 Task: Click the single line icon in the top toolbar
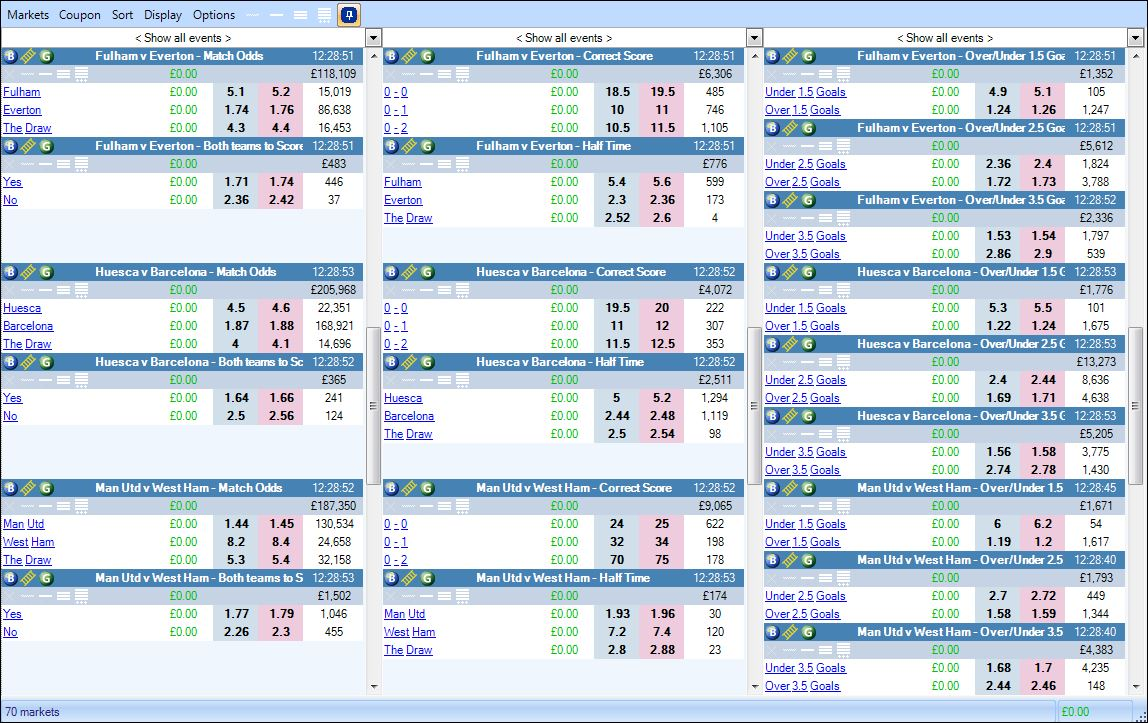277,15
